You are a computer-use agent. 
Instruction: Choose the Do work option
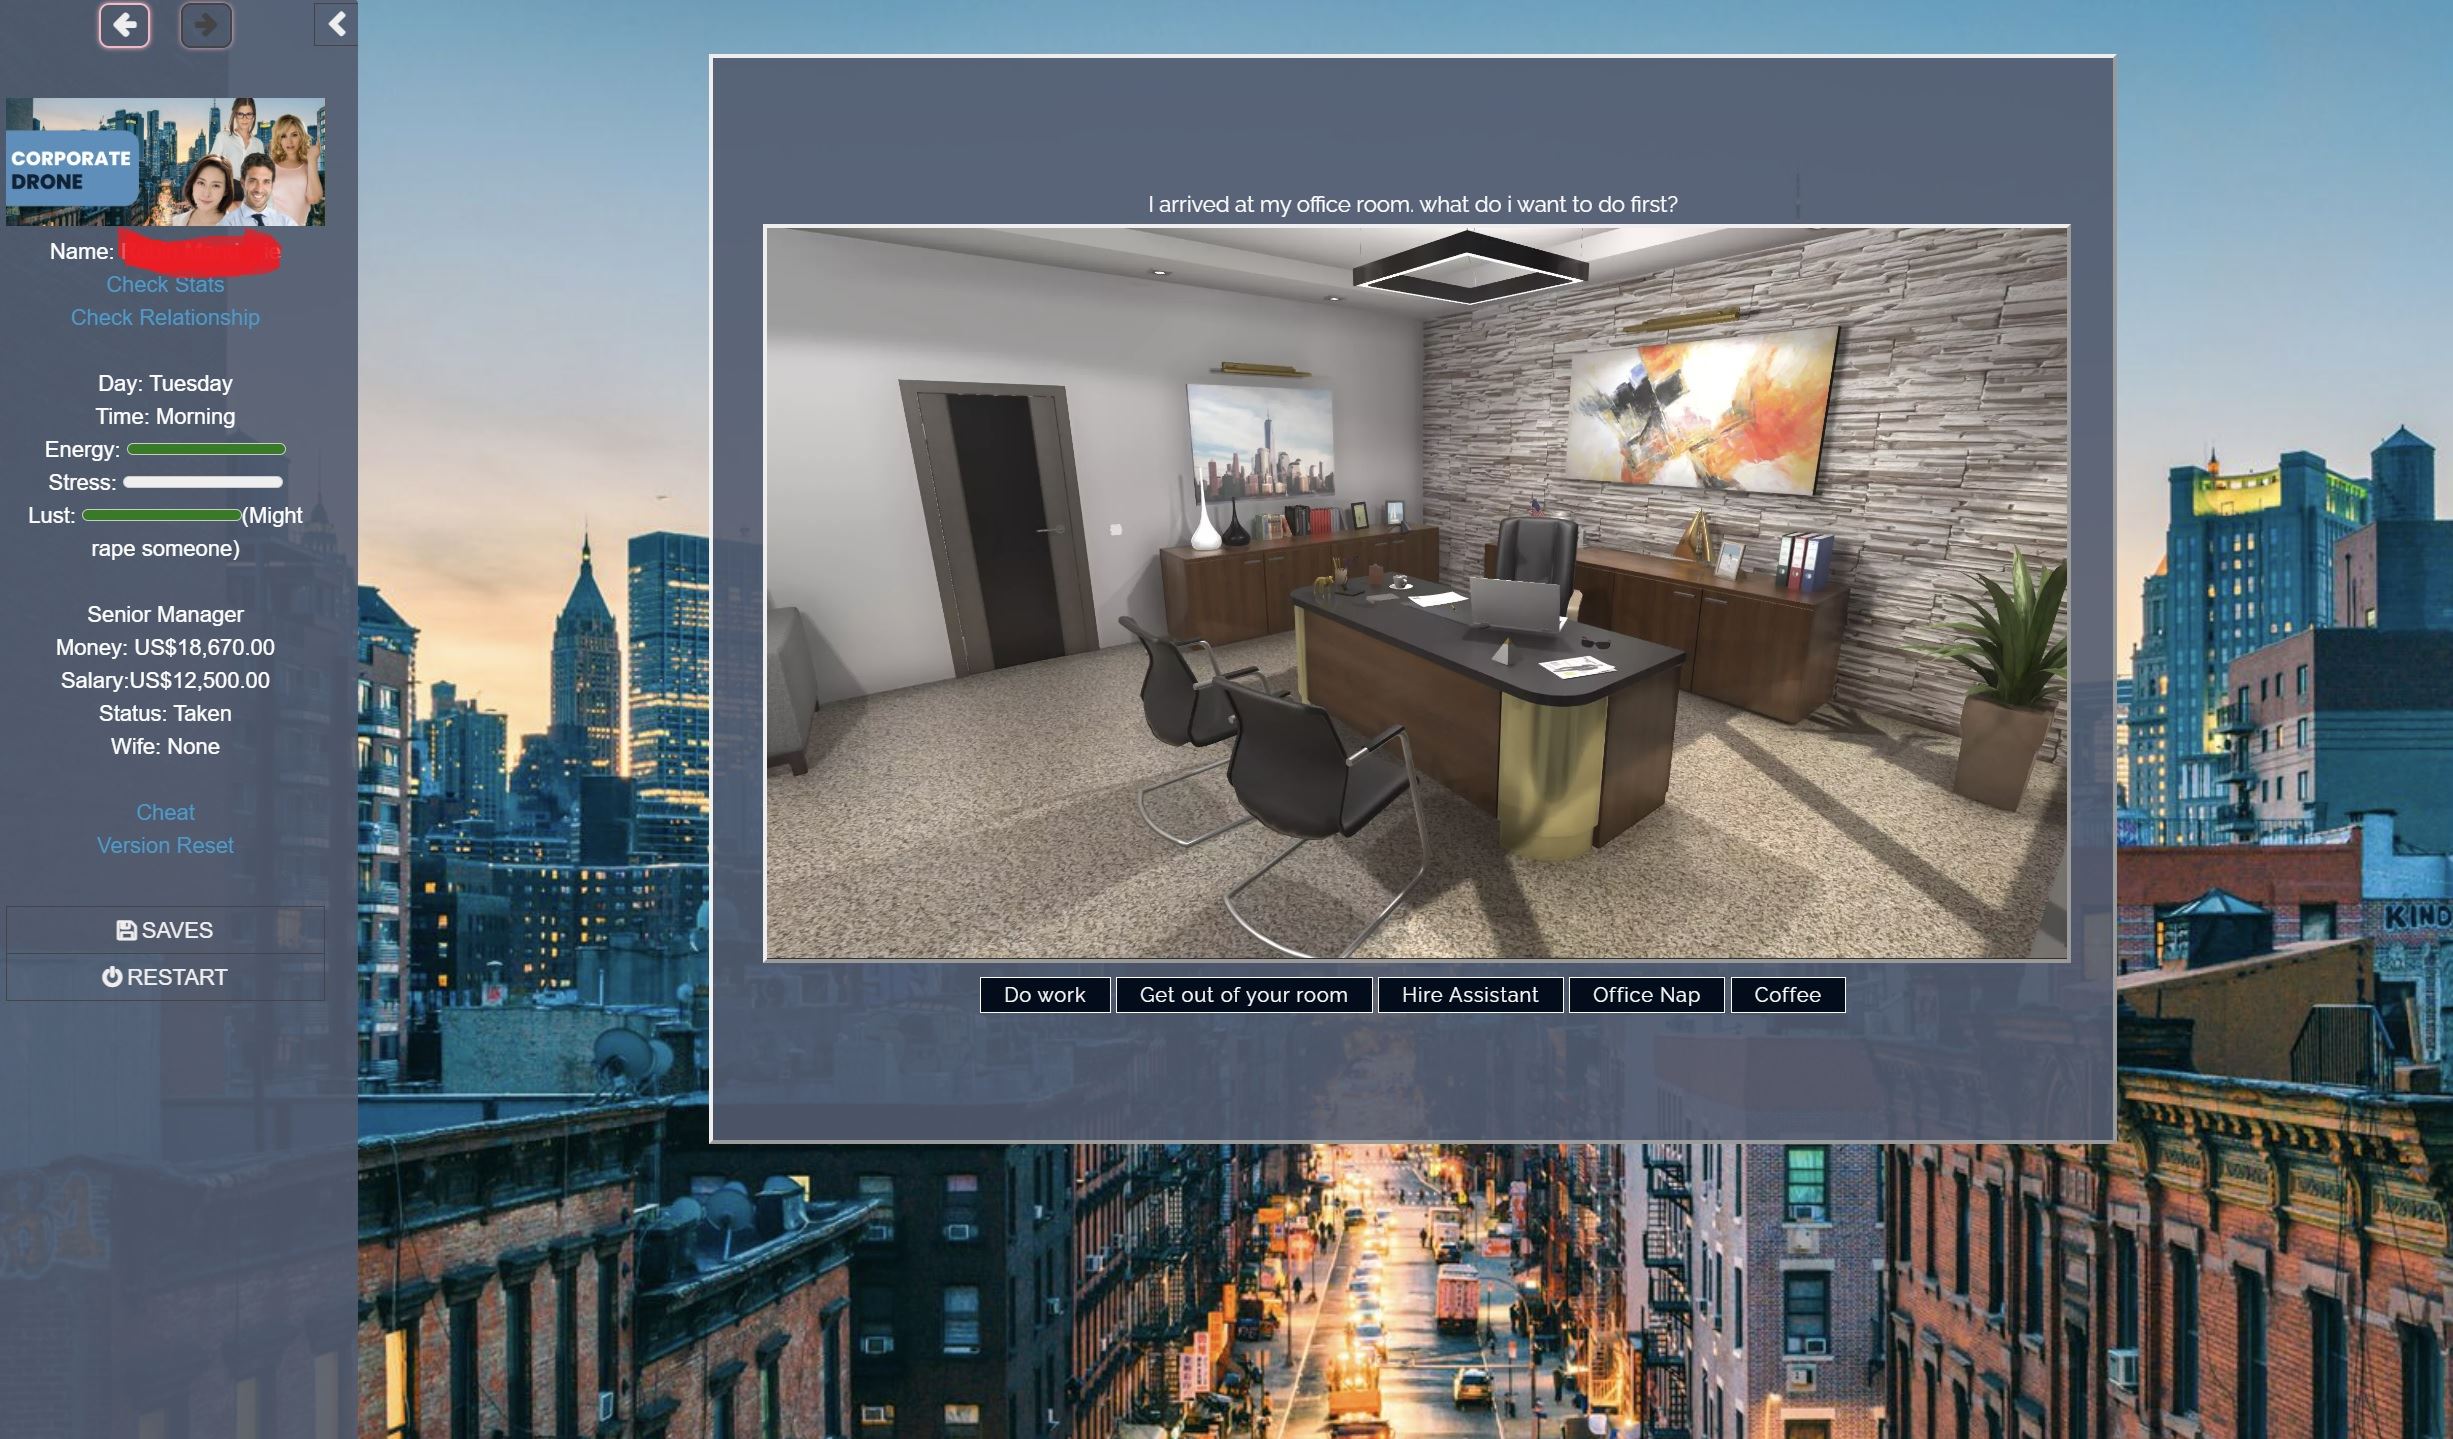tap(1044, 995)
